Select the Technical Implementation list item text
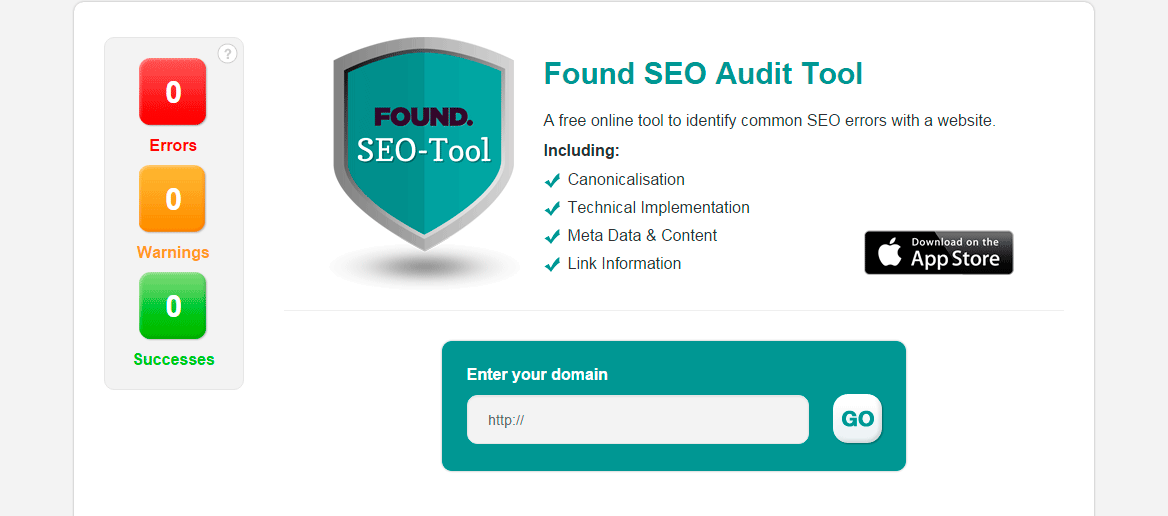This screenshot has width=1168, height=516. [658, 208]
